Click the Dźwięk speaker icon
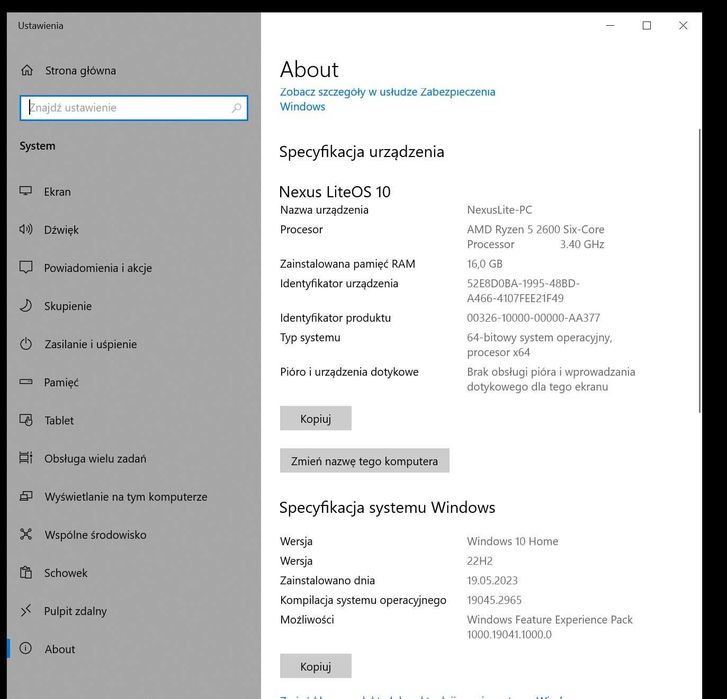The width and height of the screenshot is (727, 699). pos(26,229)
